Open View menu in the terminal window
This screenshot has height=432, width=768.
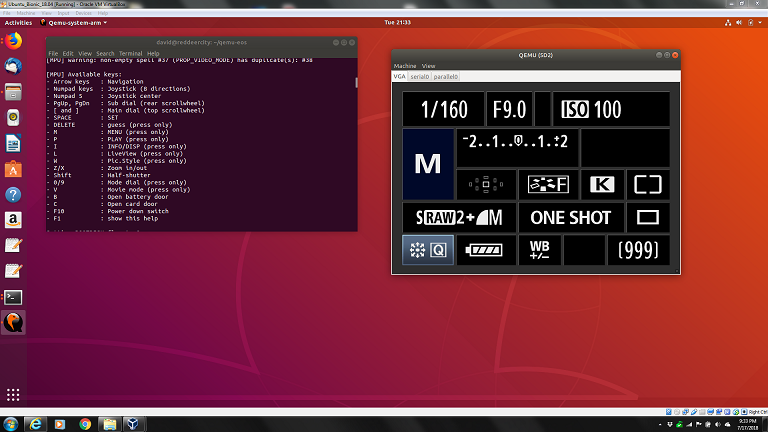(x=85, y=53)
